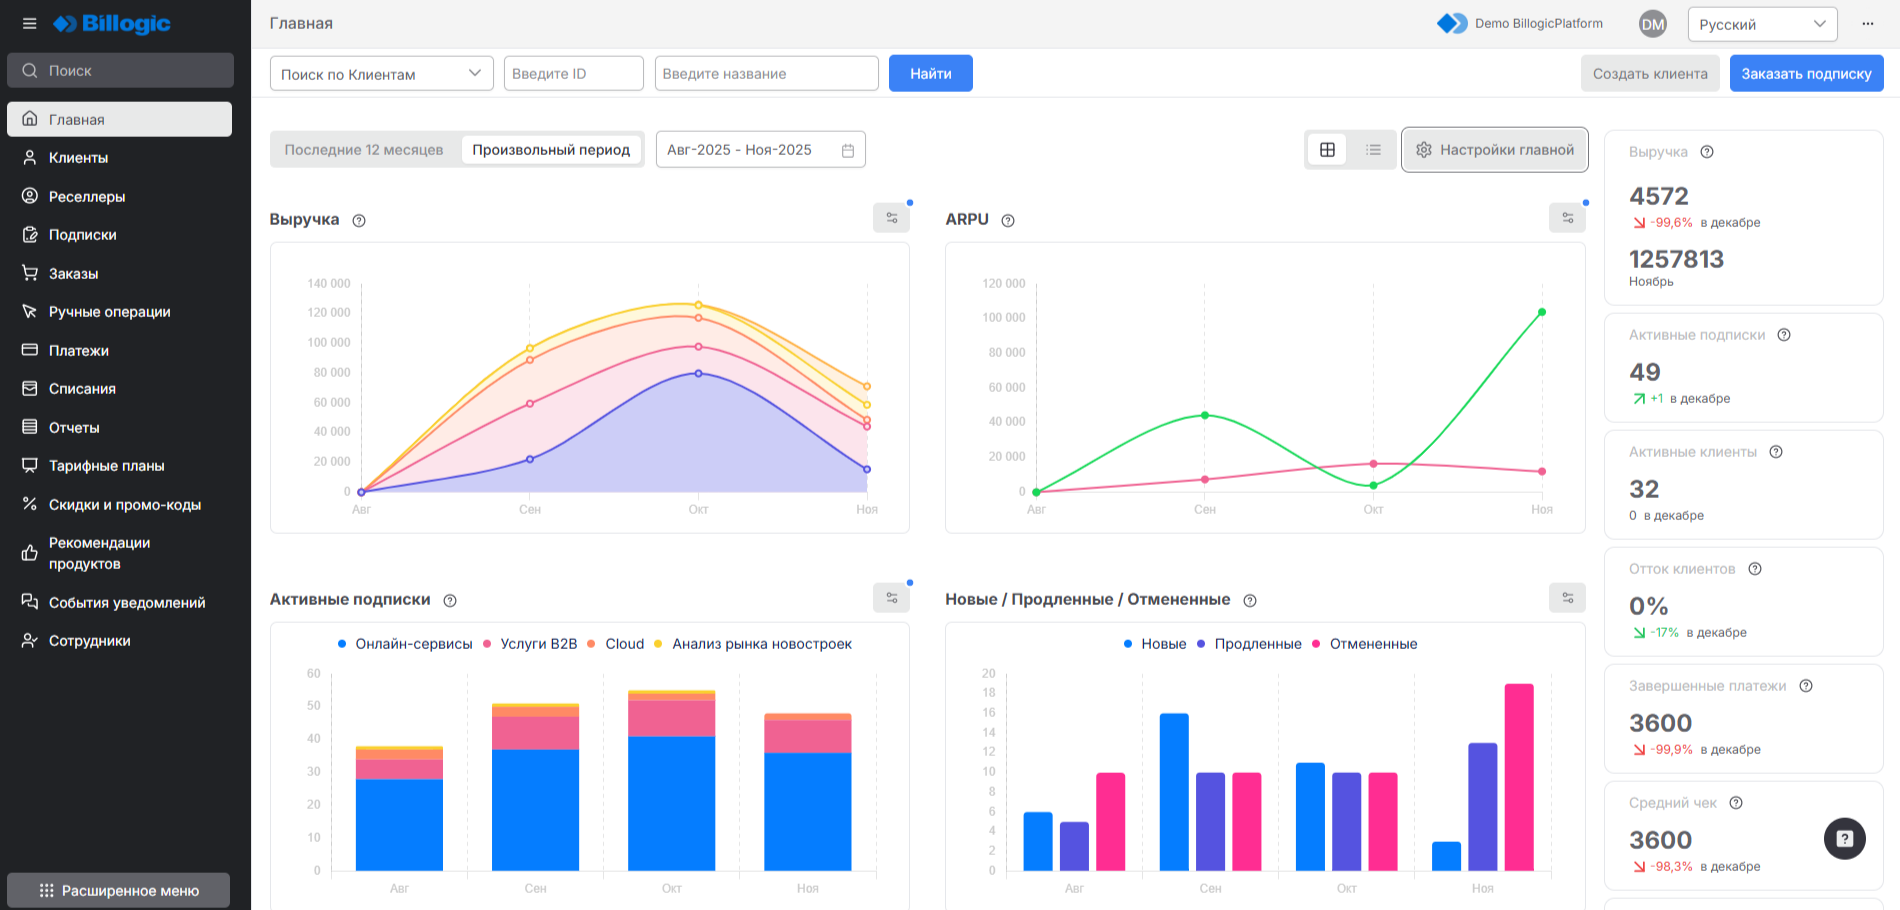Go to Подписки in sidebar
This screenshot has width=1900, height=910.
[x=83, y=235]
